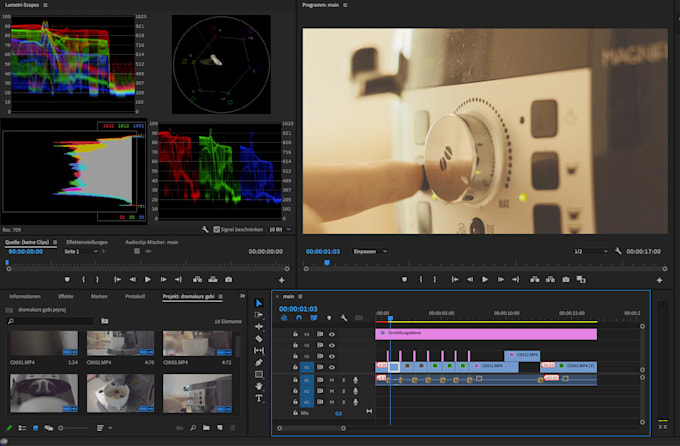Add marker in timeline header
This screenshot has width=680, height=446.
pos(329,318)
